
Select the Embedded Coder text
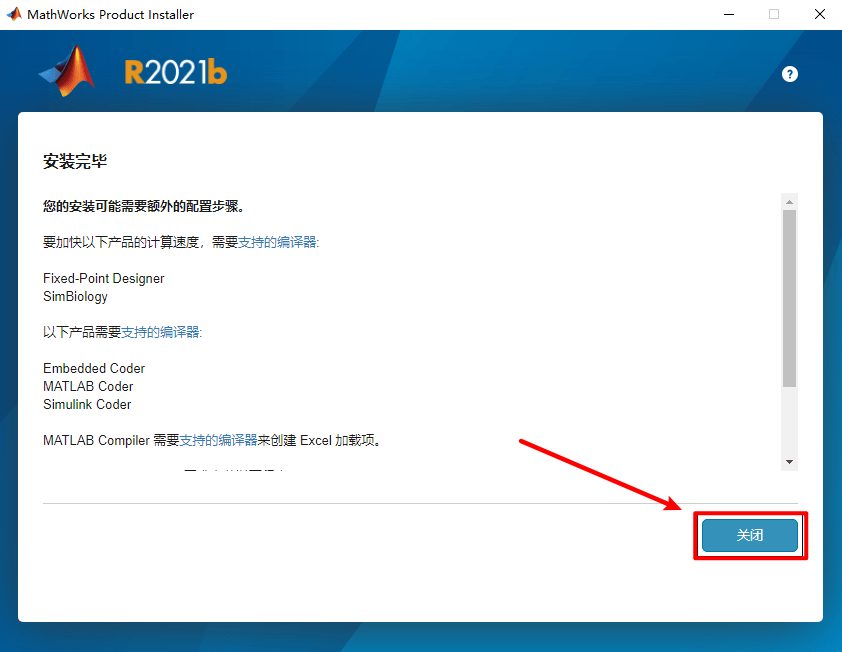pyautogui.click(x=94, y=368)
